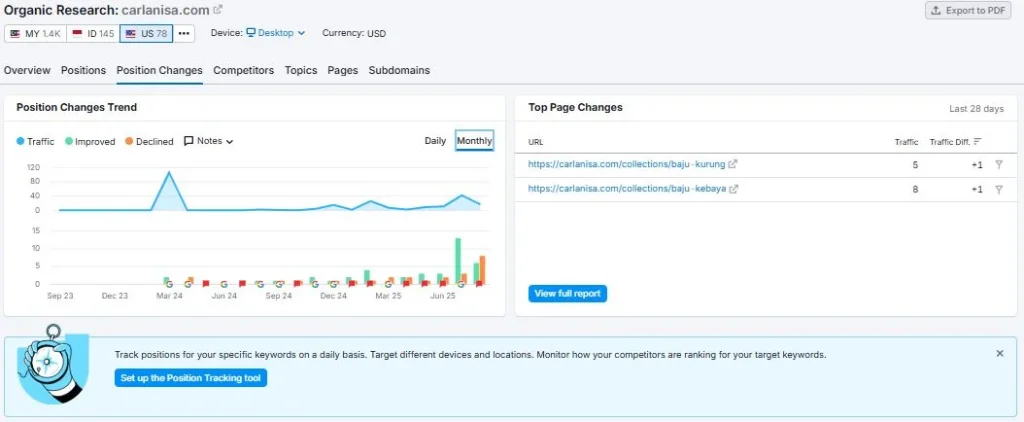Toggle the Improved legend series
Image resolution: width=1024 pixels, height=422 pixels.
pos(90,141)
